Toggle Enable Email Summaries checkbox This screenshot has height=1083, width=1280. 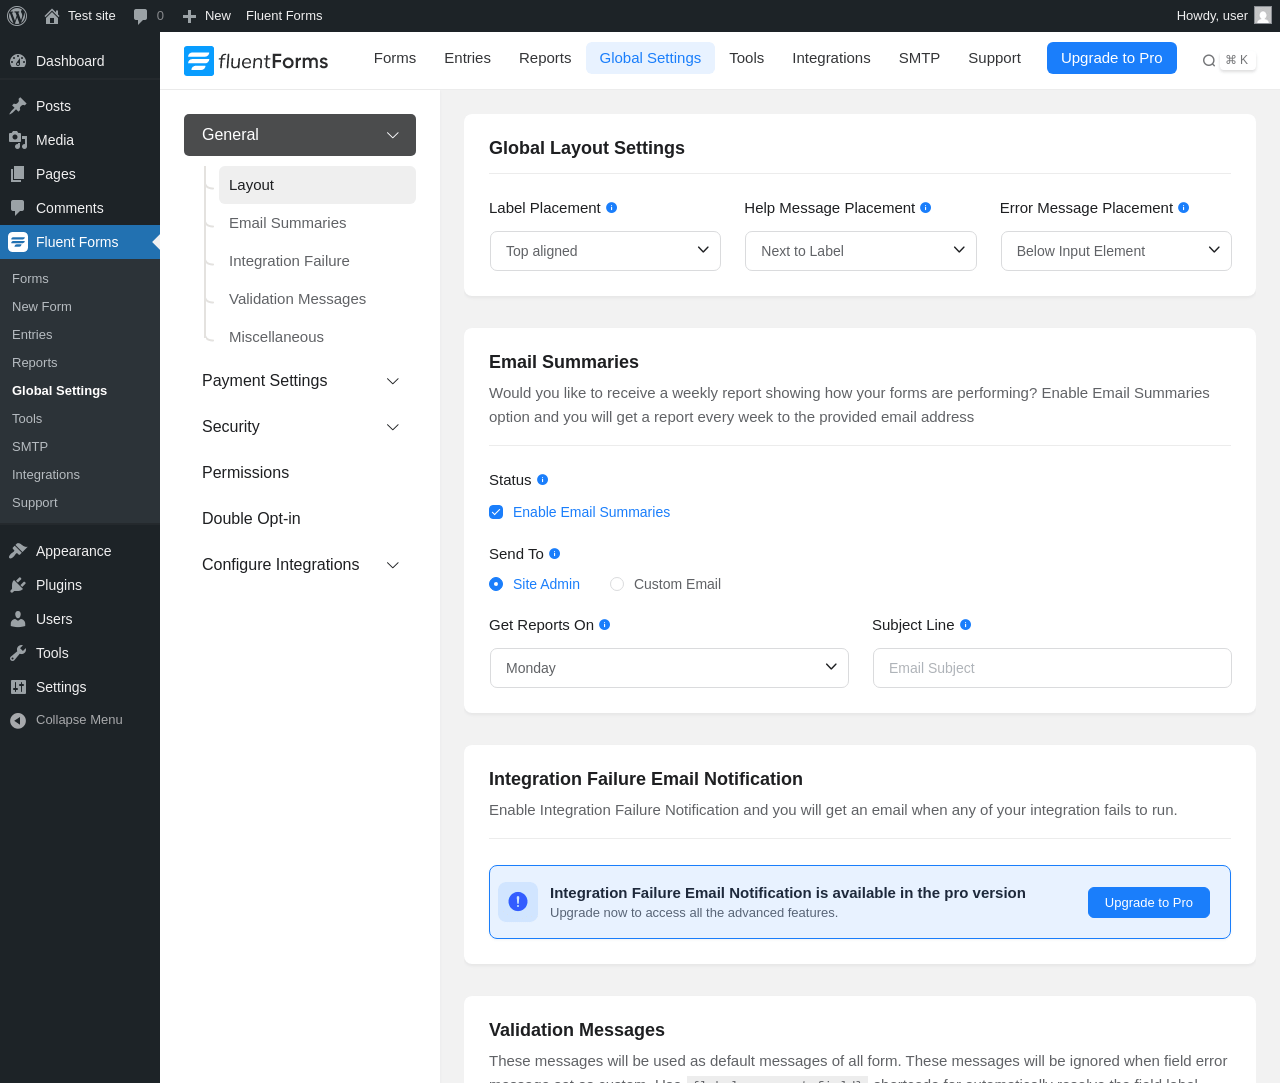click(x=496, y=512)
